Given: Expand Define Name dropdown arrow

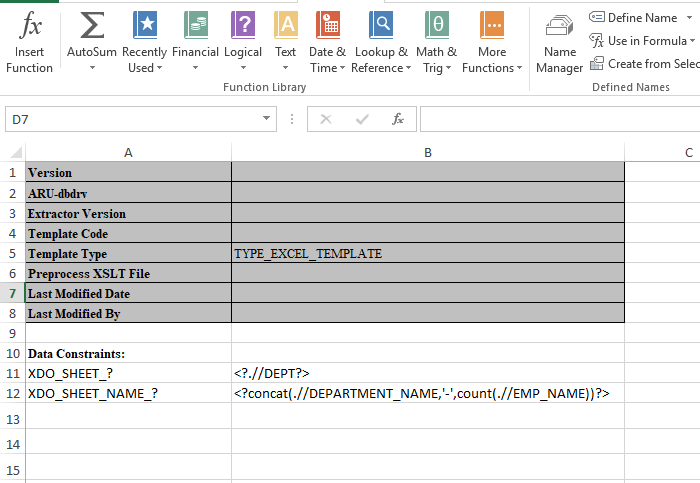Looking at the screenshot, I should click(689, 18).
